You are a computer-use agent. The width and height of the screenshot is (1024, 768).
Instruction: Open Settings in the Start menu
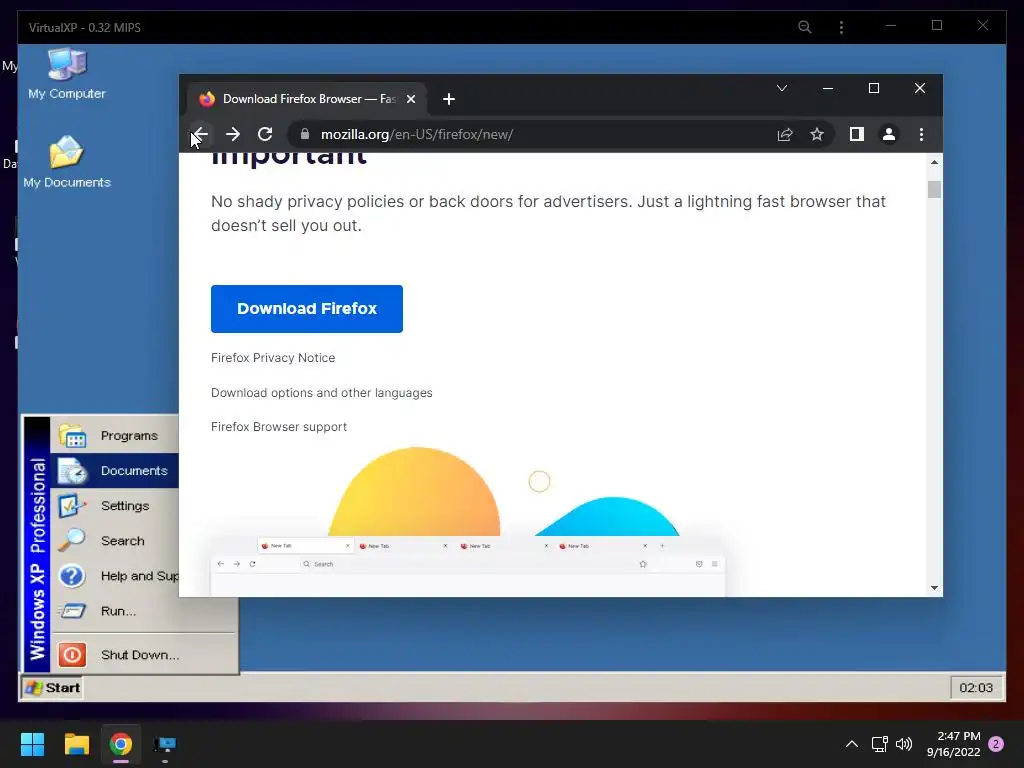coord(115,506)
